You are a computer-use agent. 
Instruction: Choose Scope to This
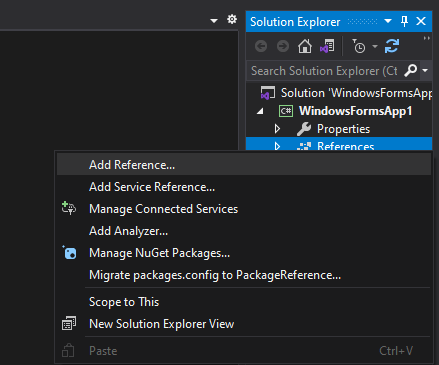244,302
